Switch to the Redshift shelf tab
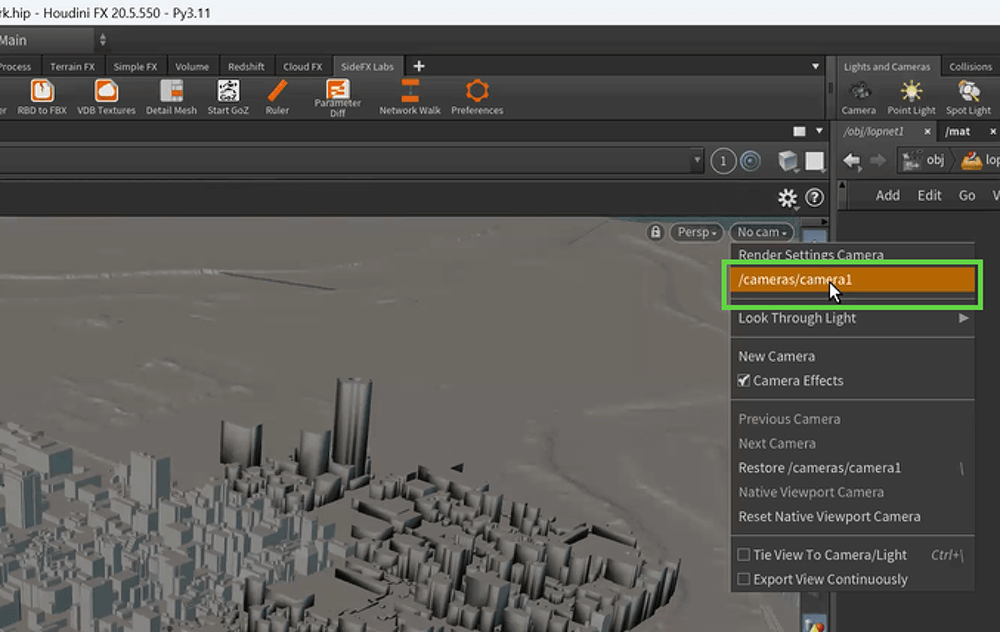 click(246, 67)
